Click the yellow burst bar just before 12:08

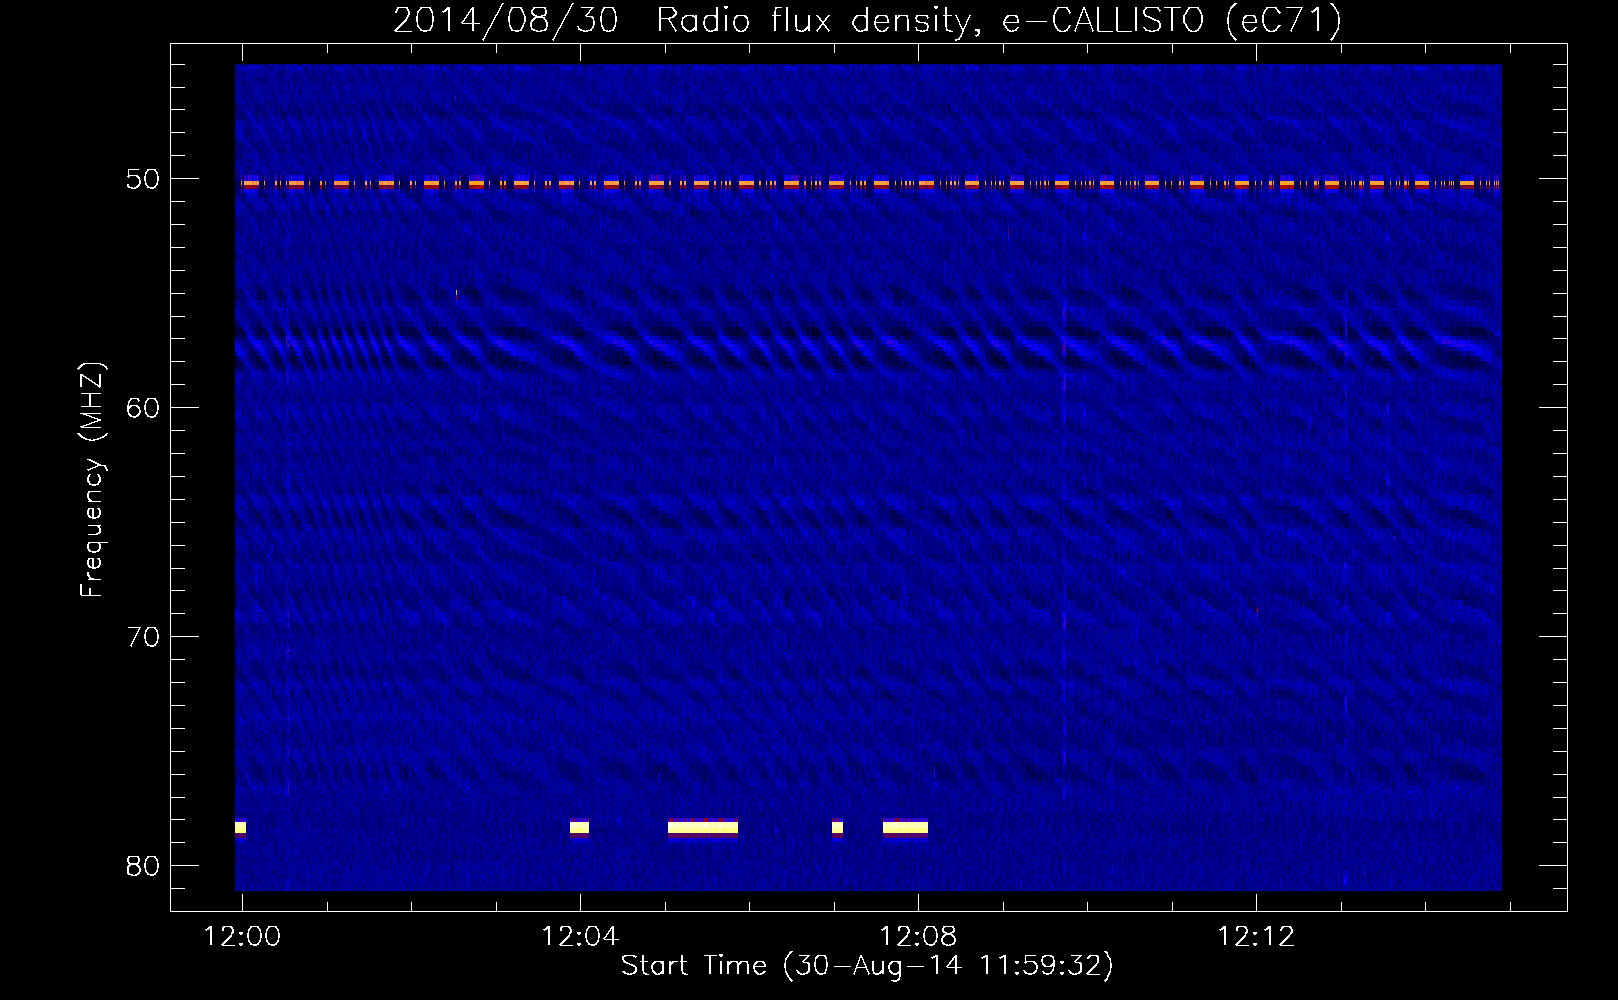pos(905,827)
